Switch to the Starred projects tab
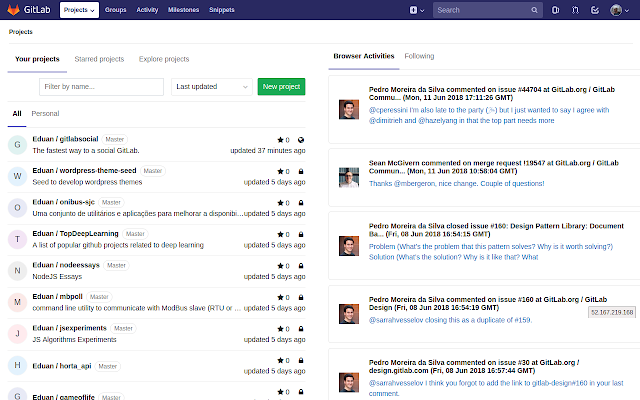Viewport: 640px width, 400px height. point(99,59)
